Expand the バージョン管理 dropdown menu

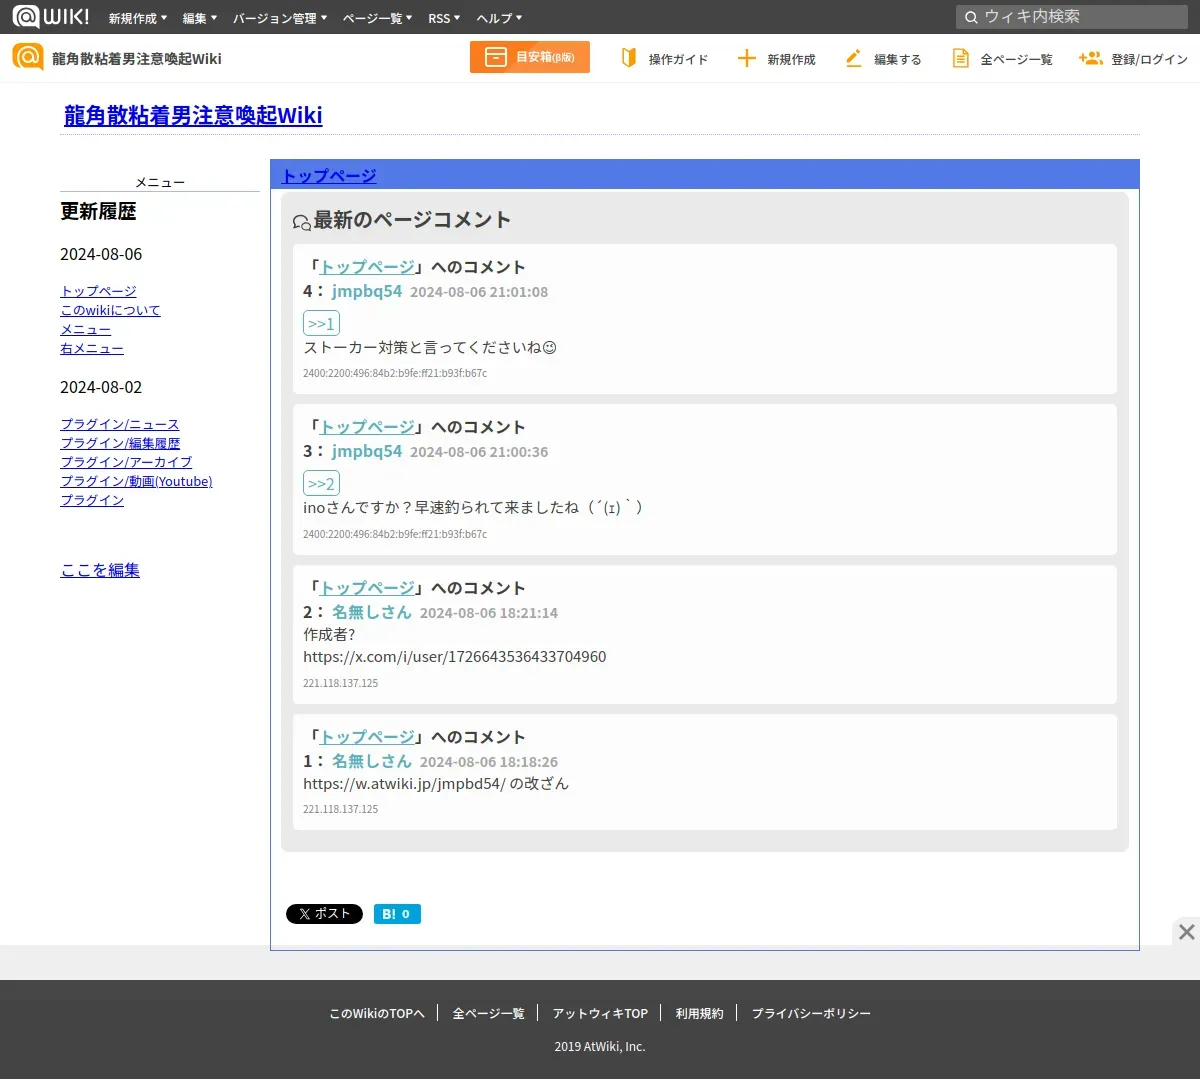(280, 18)
